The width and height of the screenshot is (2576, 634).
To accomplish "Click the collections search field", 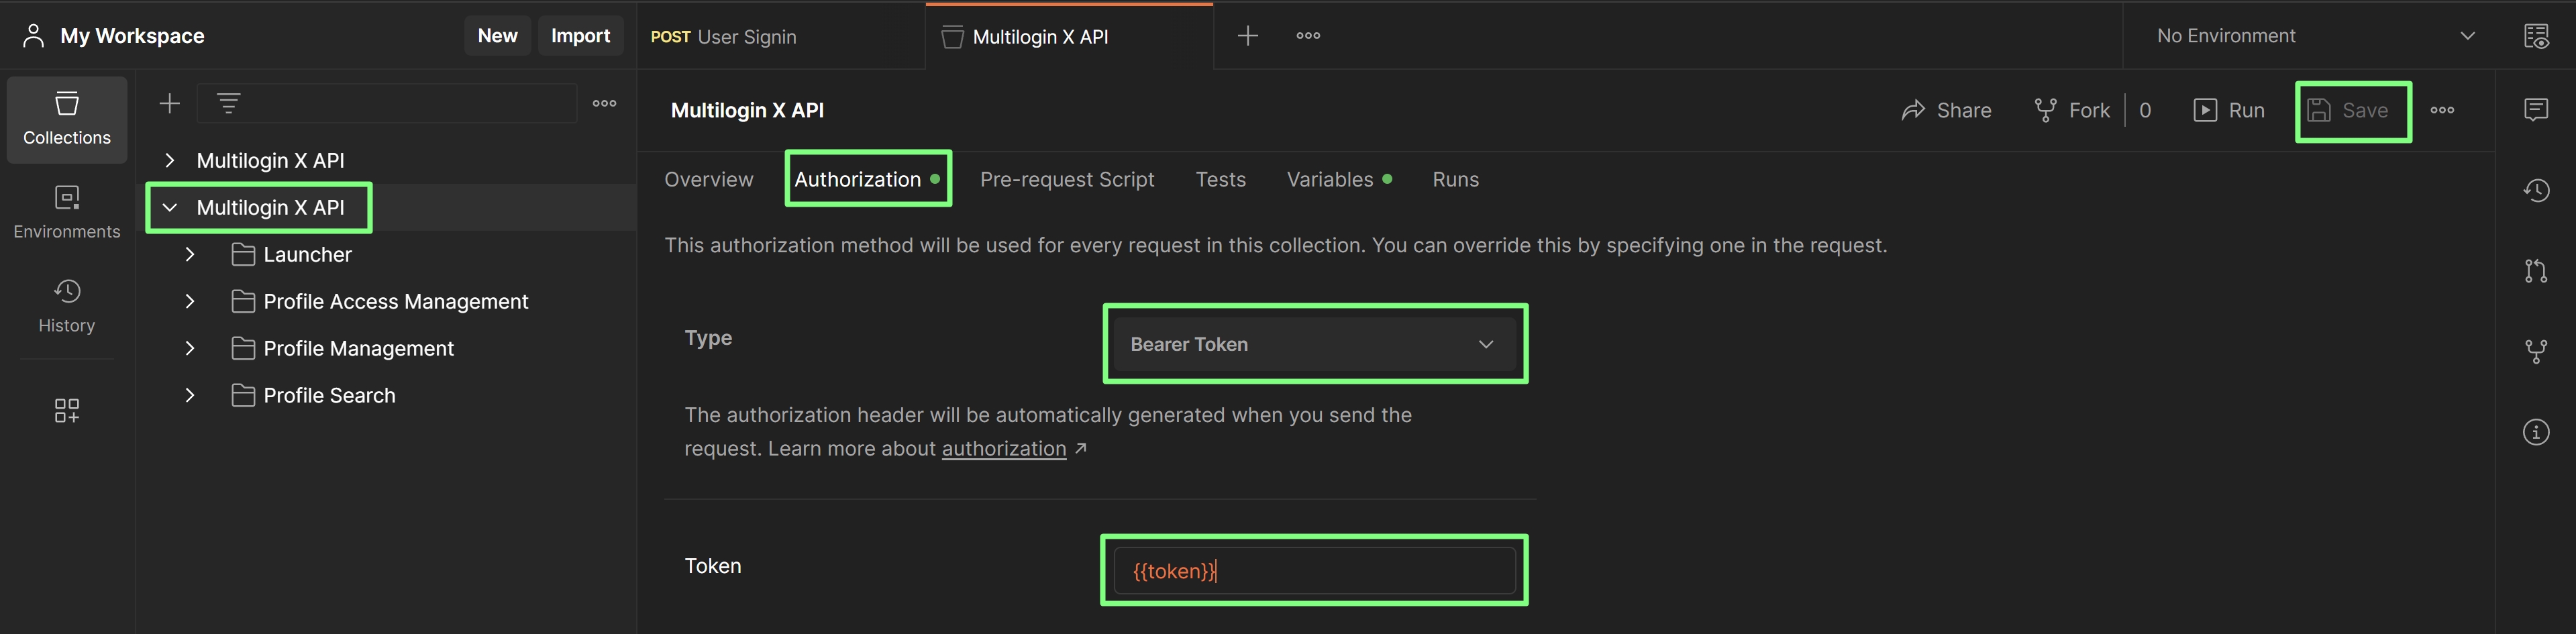I will [x=387, y=103].
